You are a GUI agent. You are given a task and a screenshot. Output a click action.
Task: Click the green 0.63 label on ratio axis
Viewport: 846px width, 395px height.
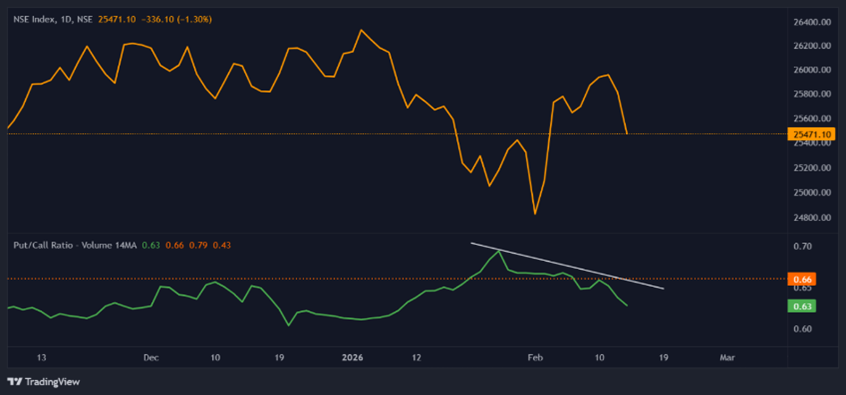pyautogui.click(x=802, y=306)
